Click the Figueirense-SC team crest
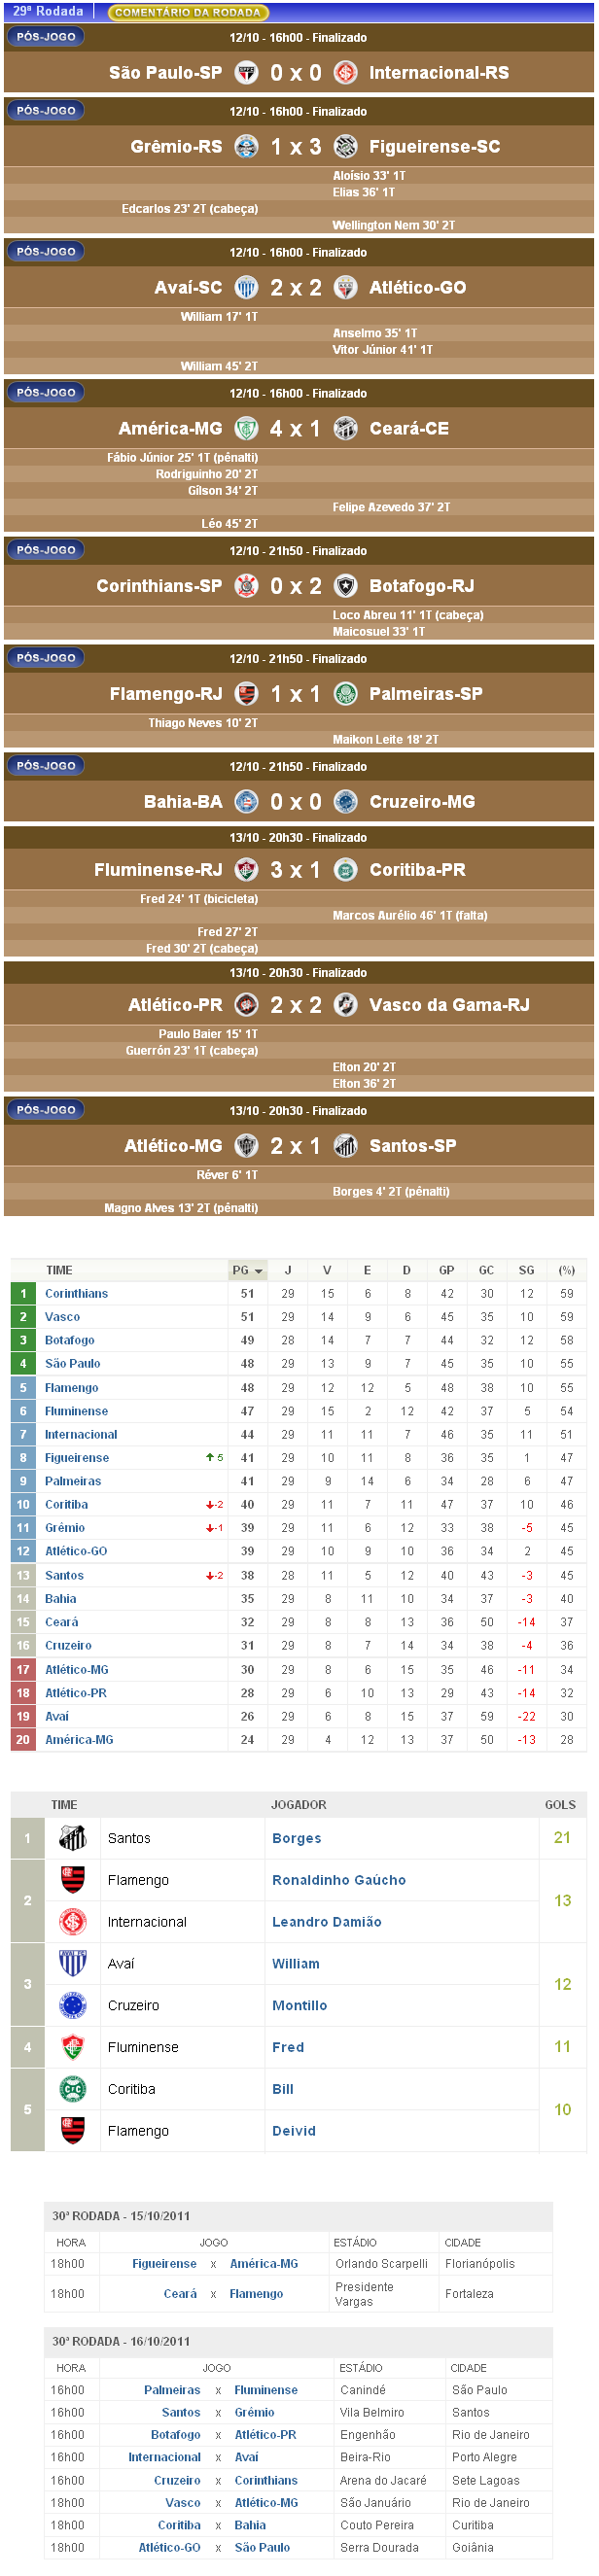This screenshot has width=599, height=2576. pyautogui.click(x=345, y=147)
